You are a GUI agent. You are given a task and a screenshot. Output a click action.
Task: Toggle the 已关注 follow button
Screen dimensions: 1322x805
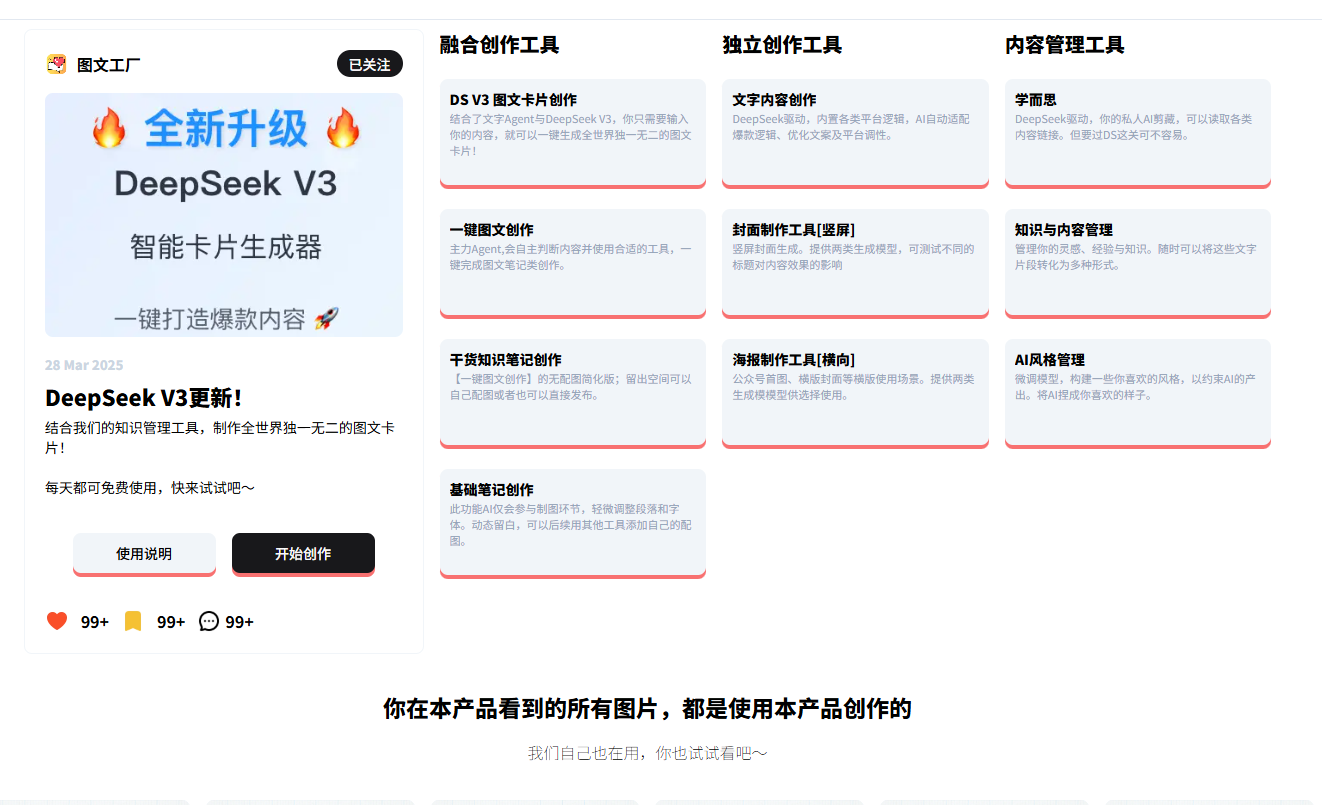click(369, 64)
